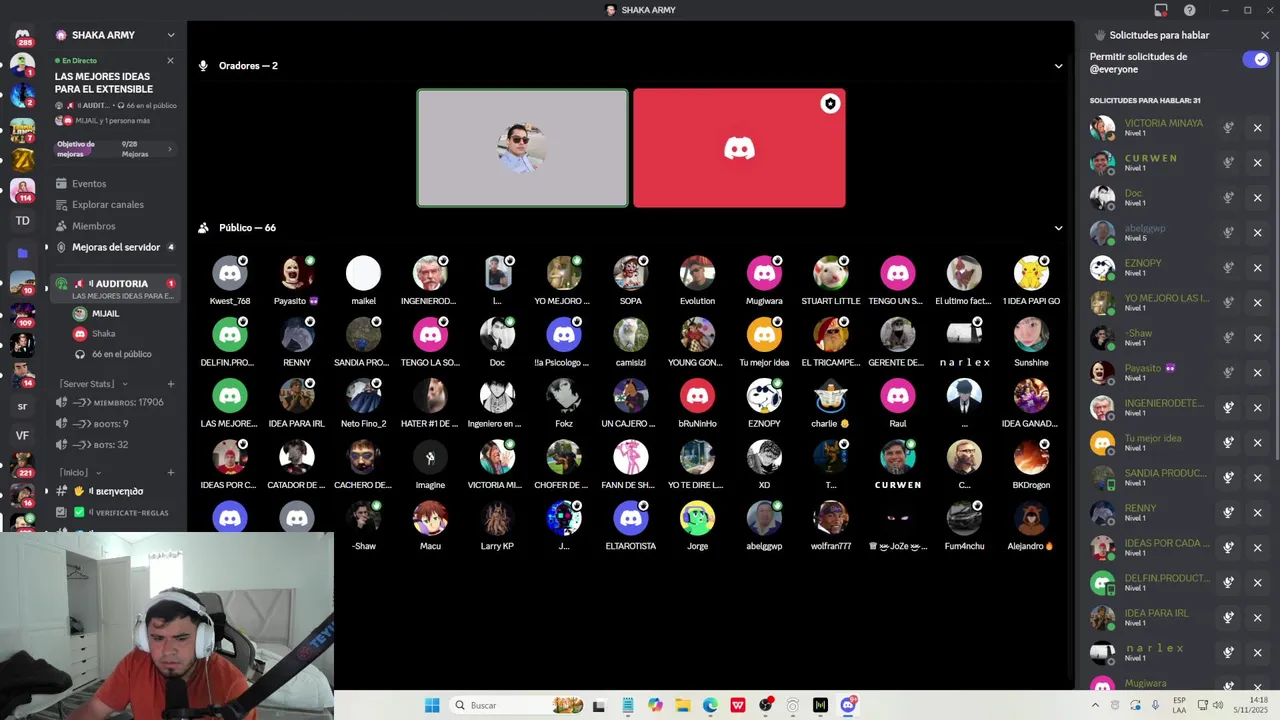This screenshot has width=1280, height=720.
Task: Dismiss abelggwp's speak request
Action: 1258,233
